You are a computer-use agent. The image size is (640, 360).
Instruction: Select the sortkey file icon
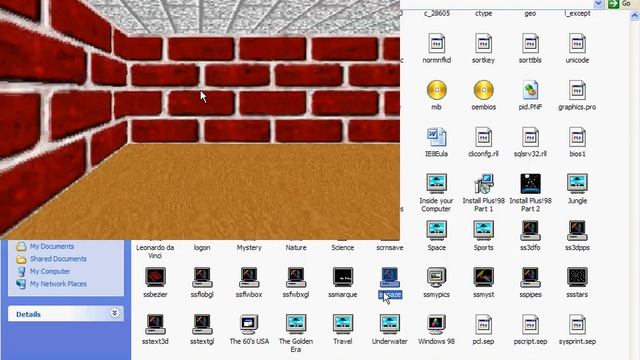coord(483,44)
